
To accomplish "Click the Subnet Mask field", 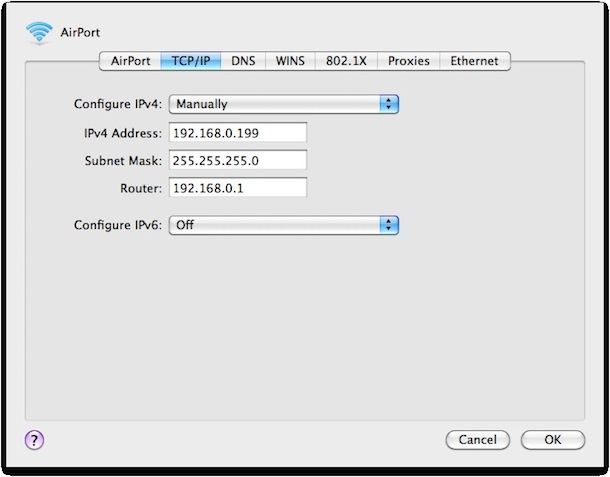I will (x=238, y=160).
